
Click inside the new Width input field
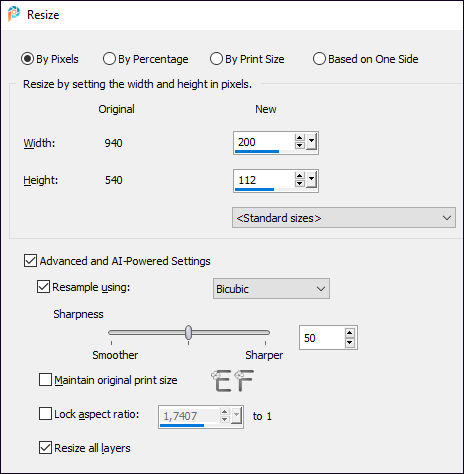coord(264,142)
